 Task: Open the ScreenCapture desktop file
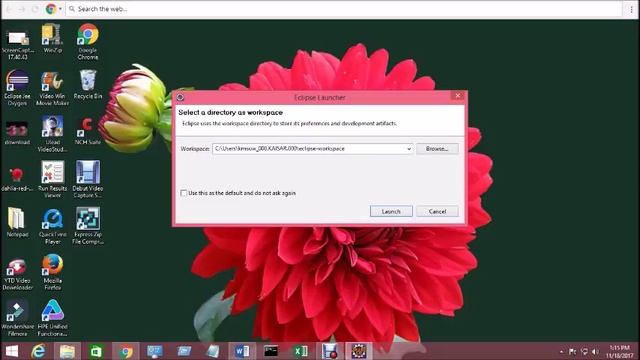coord(18,42)
